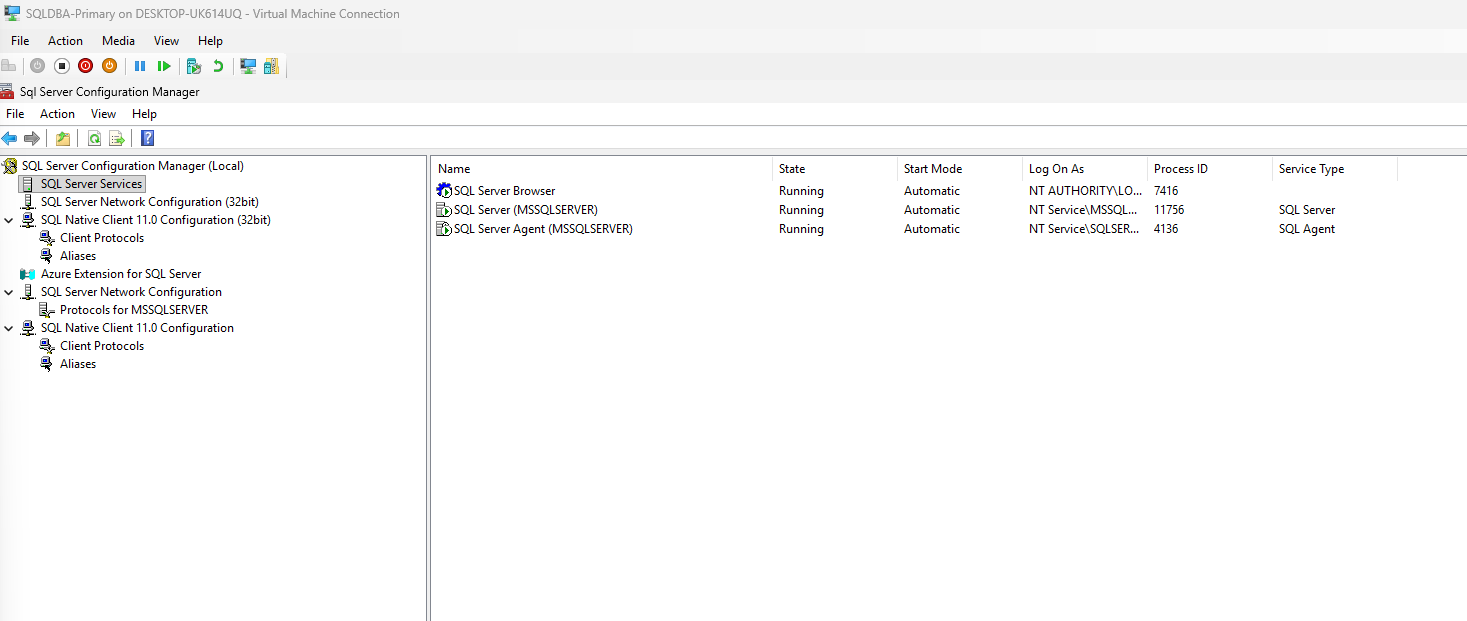The image size is (1467, 621).
Task: Open the Configuration Manager Help menu
Action: pyautogui.click(x=145, y=114)
